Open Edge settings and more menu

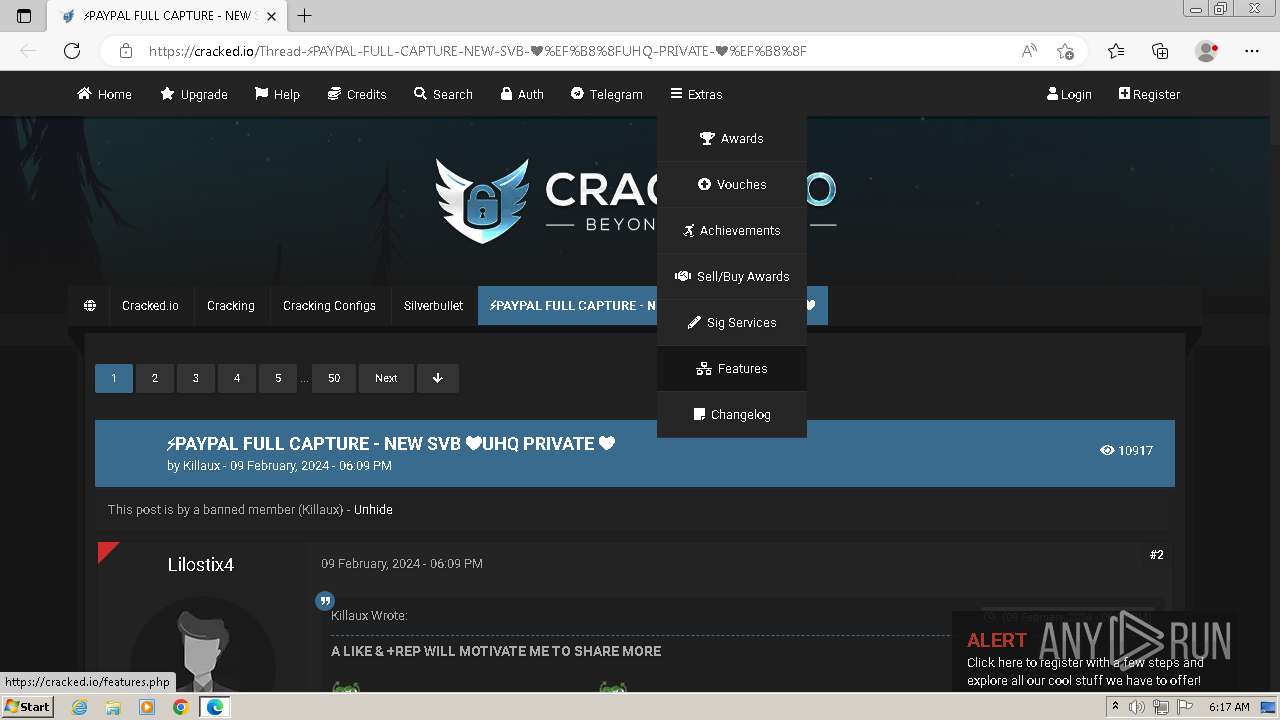pyautogui.click(x=1252, y=51)
